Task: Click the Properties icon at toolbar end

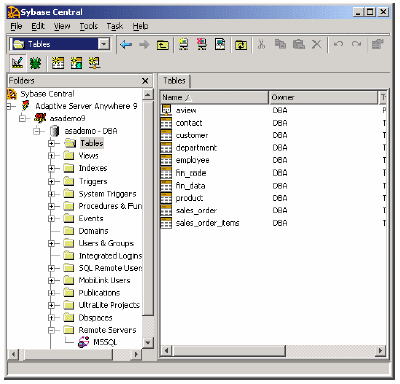Action: [378, 44]
